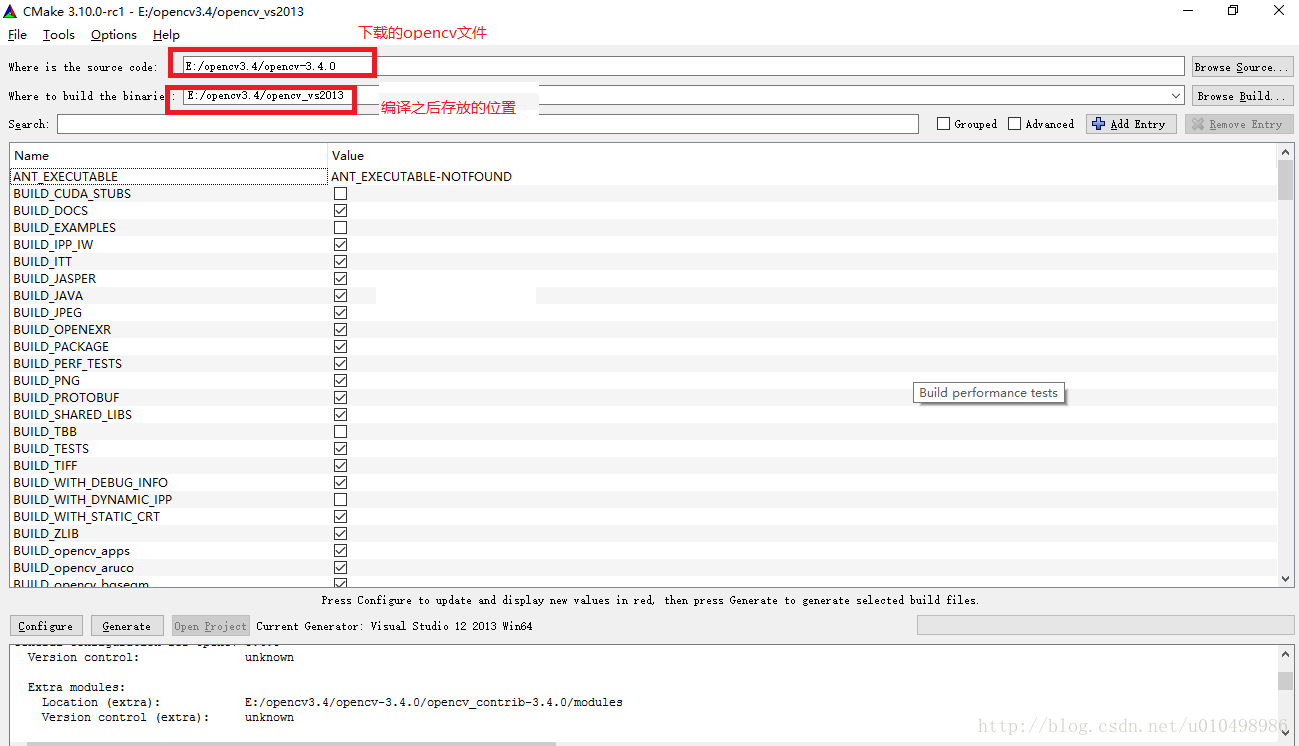The image size is (1299, 746).
Task: Click the ANT_EXECUTABLE-NOTFOUND value cell
Action: coord(421,176)
